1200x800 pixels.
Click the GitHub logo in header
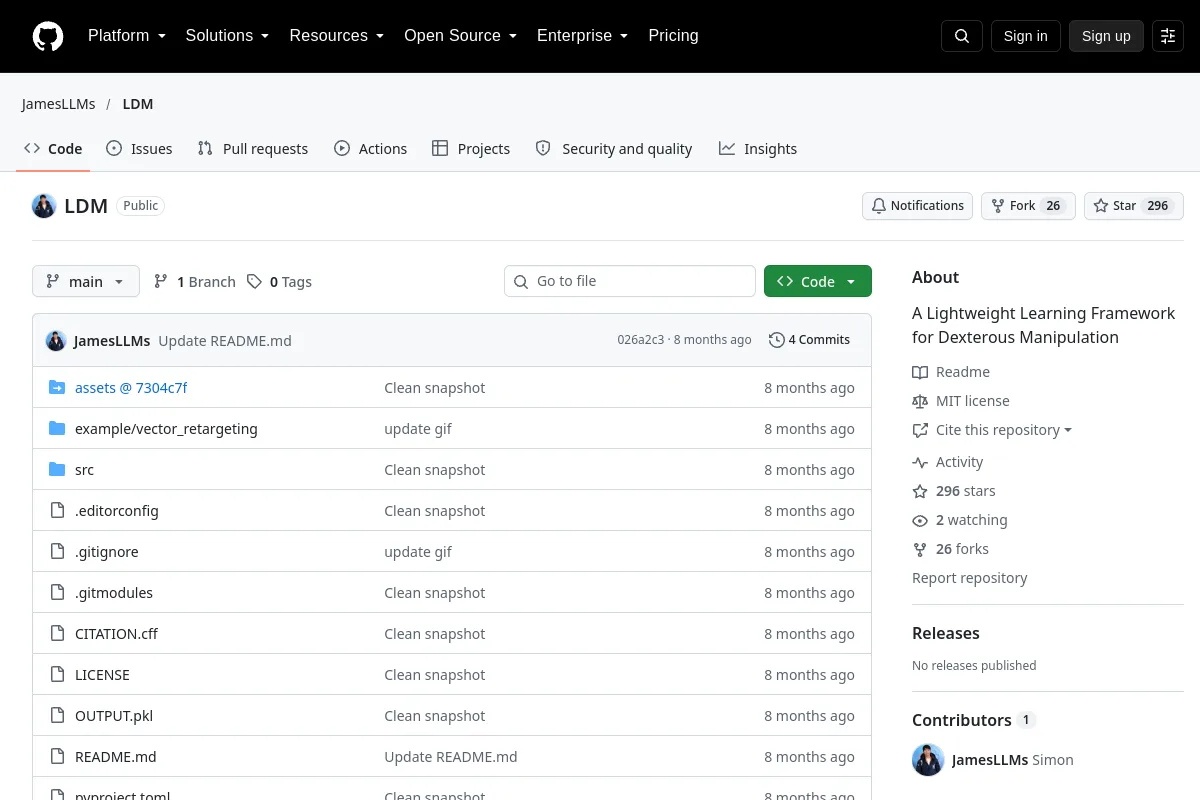[x=48, y=36]
